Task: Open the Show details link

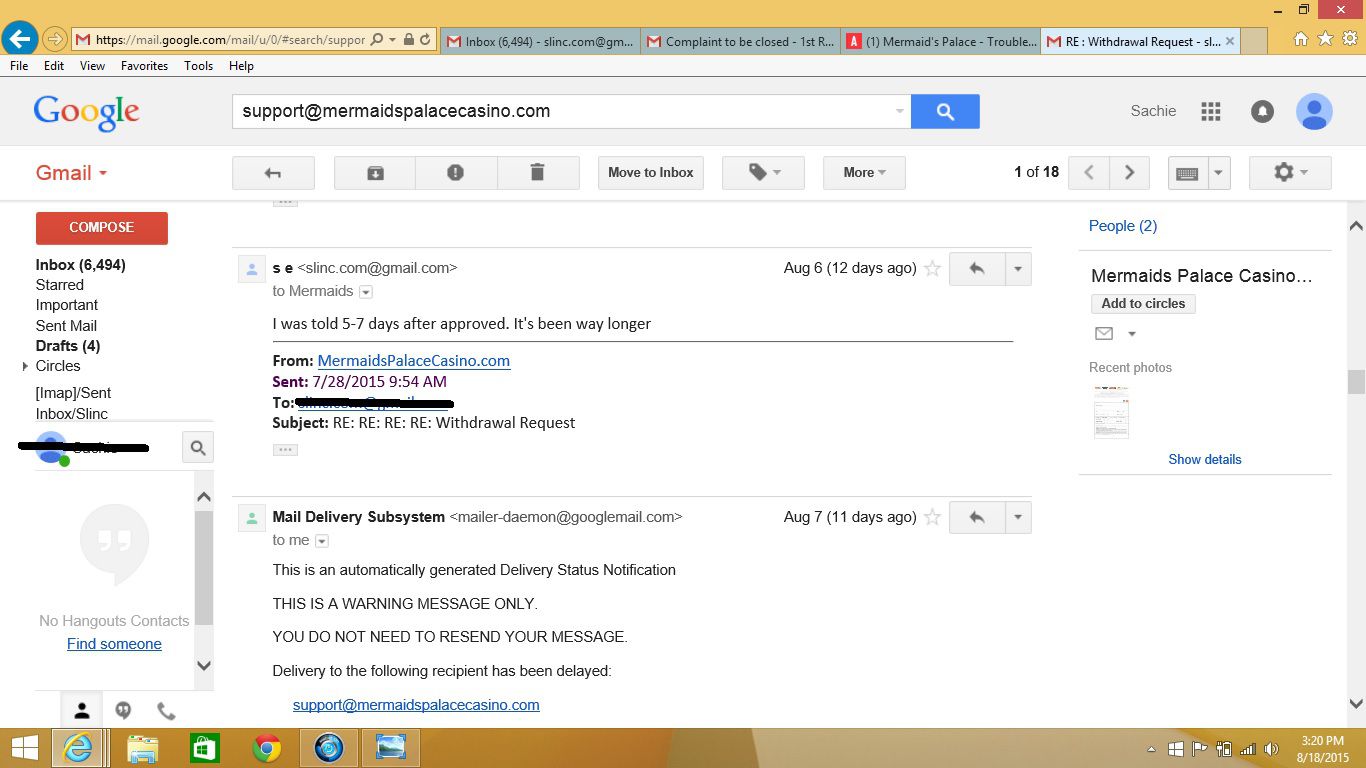Action: 1205,460
